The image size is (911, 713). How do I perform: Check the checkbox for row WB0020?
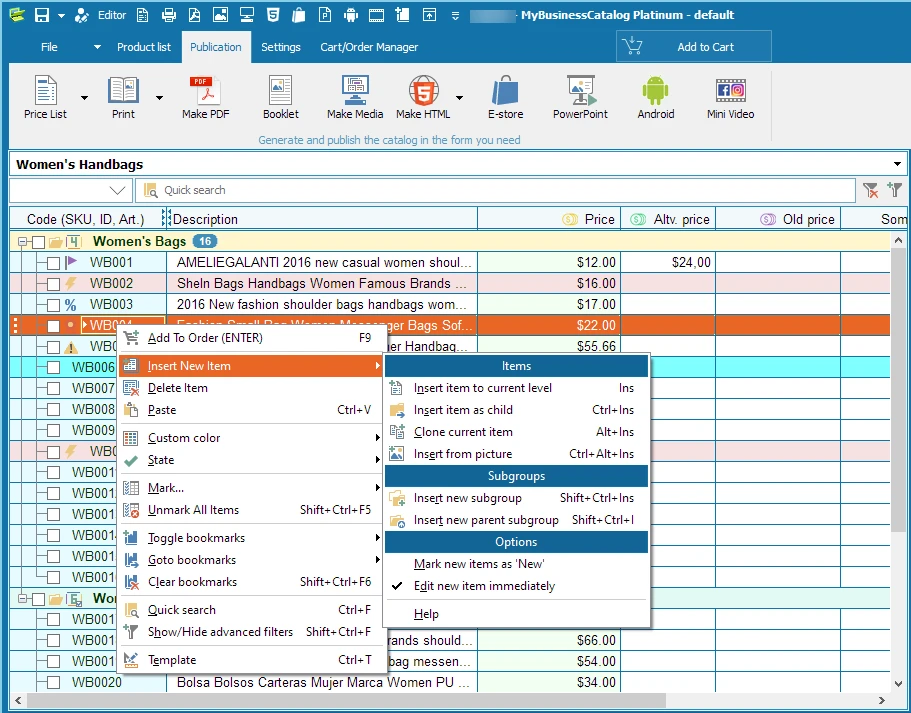pos(53,683)
